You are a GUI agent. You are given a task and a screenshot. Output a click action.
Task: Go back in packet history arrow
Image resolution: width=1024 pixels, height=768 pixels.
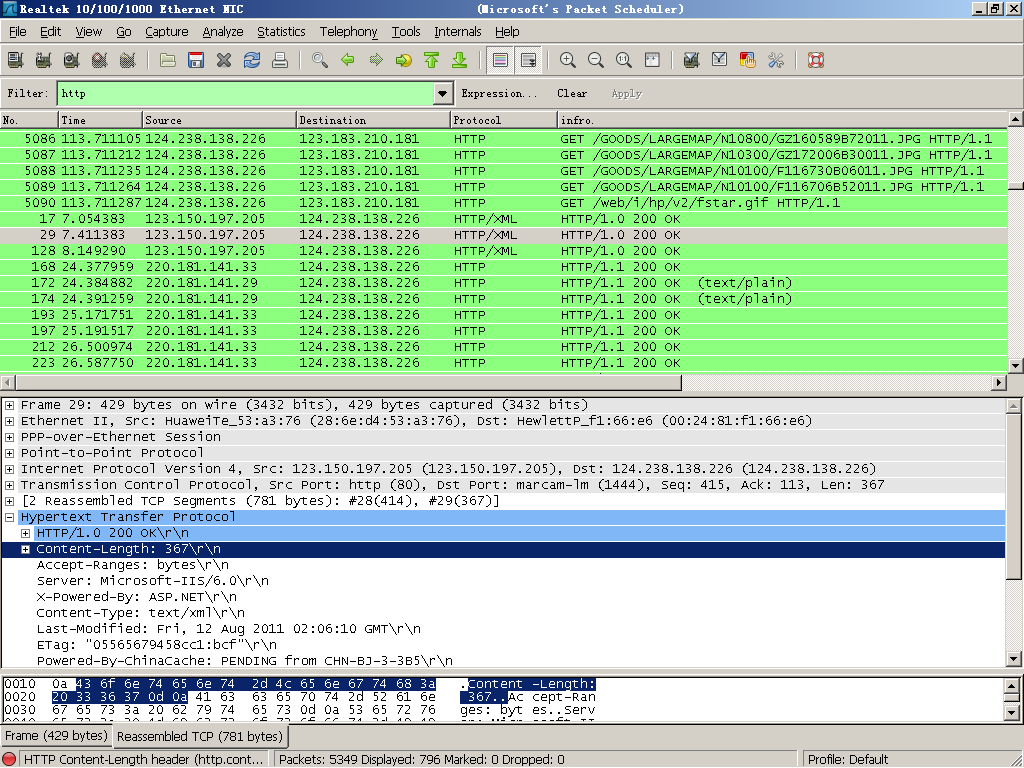(x=348, y=60)
